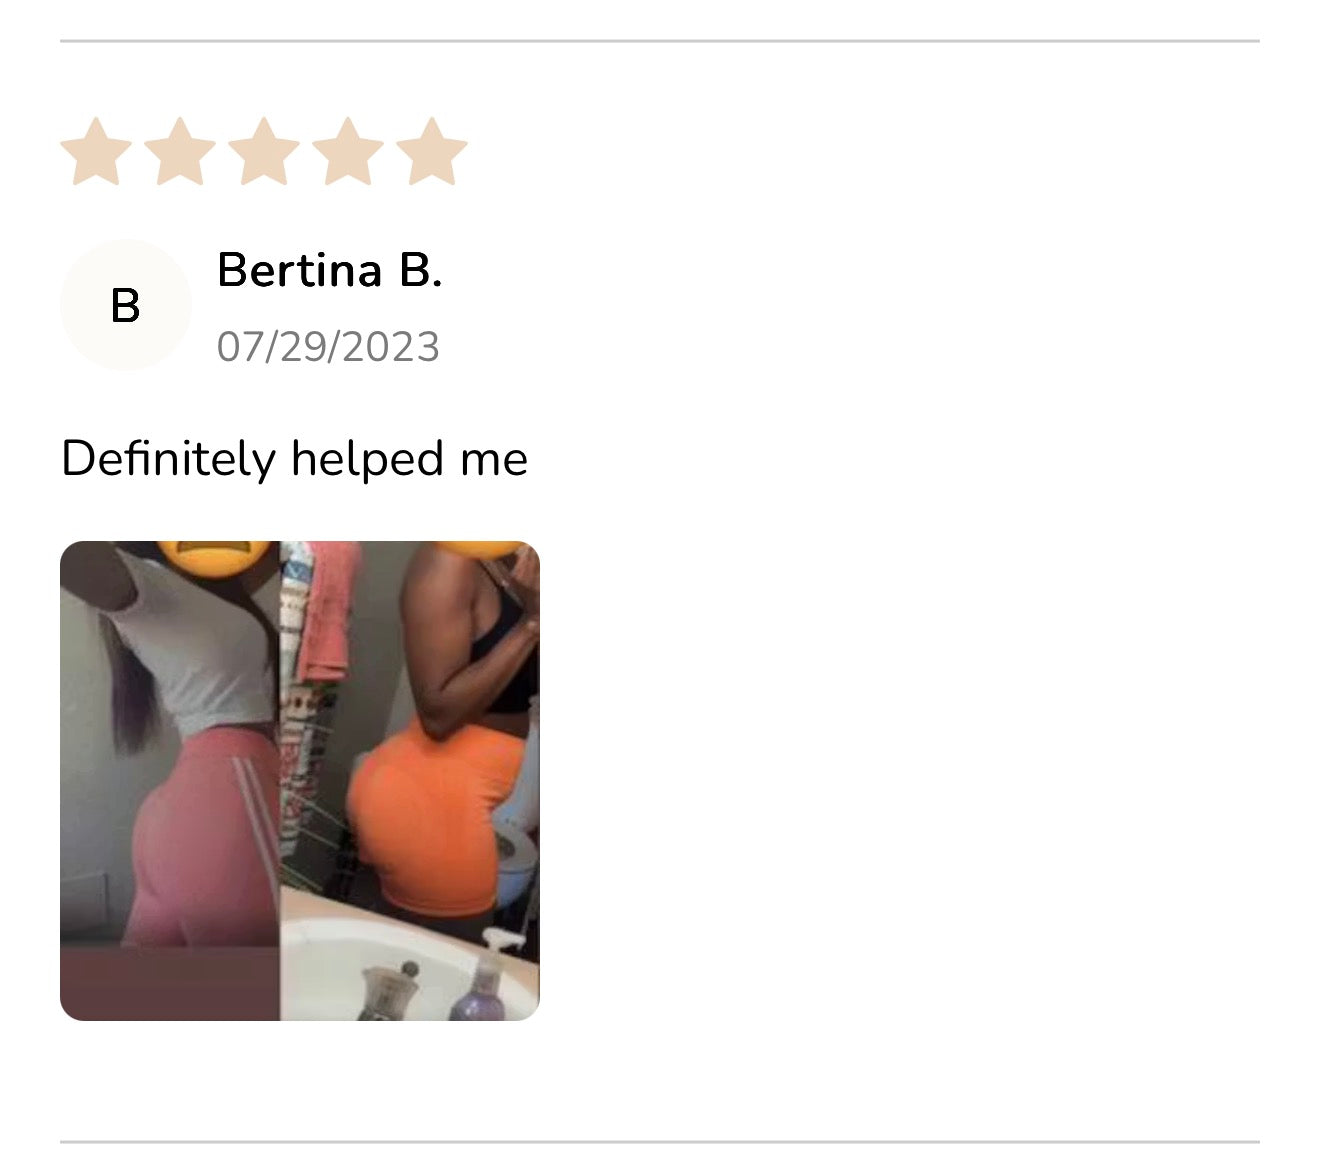
Task: Click the circular "B" avatar
Action: 125,305
